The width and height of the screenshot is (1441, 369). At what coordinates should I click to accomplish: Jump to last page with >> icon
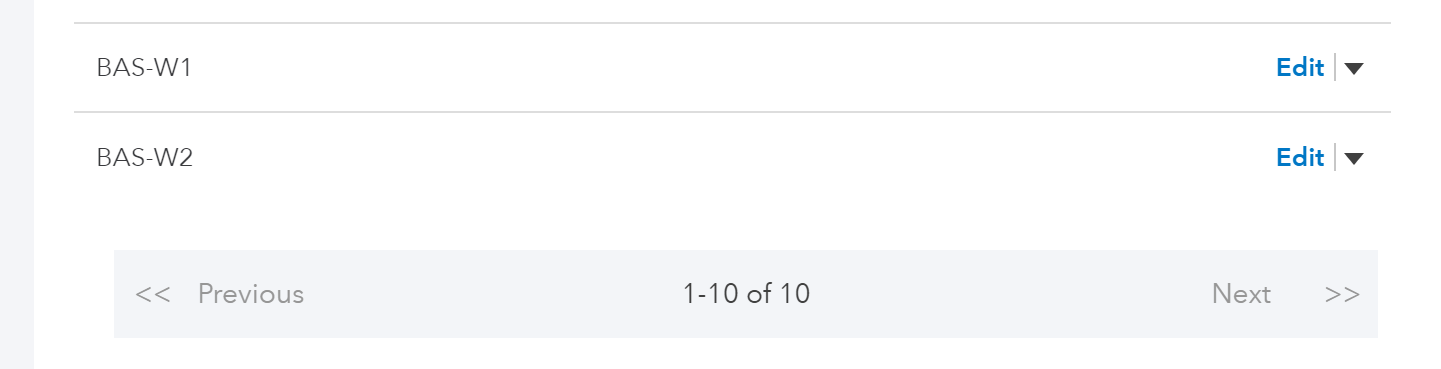[1342, 294]
